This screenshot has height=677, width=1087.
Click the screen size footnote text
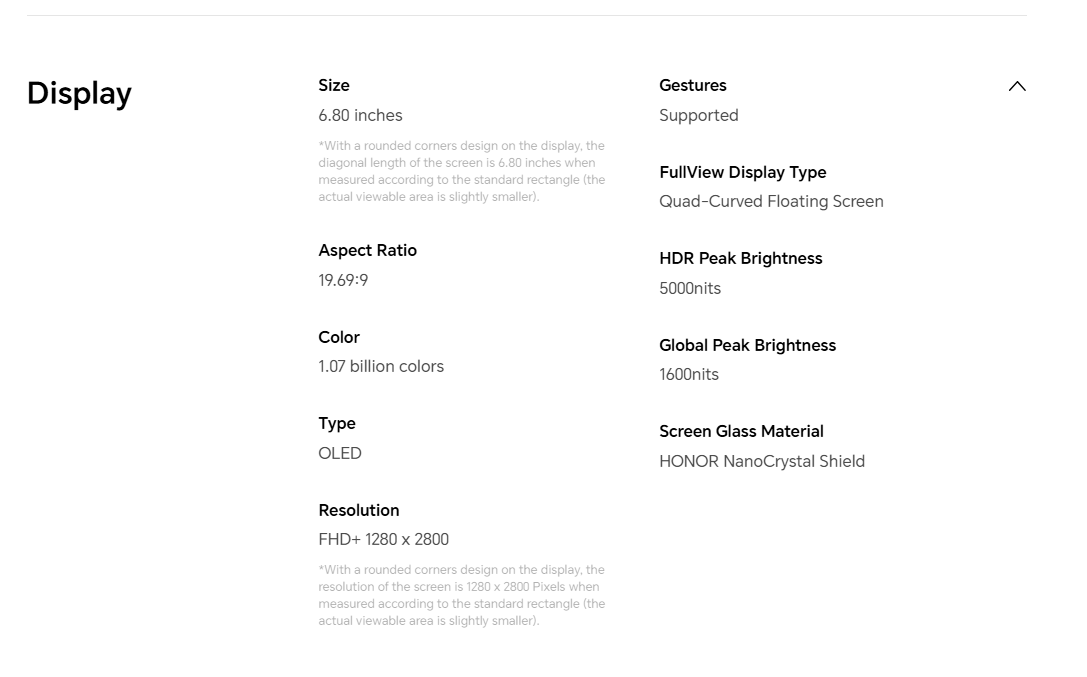462,171
